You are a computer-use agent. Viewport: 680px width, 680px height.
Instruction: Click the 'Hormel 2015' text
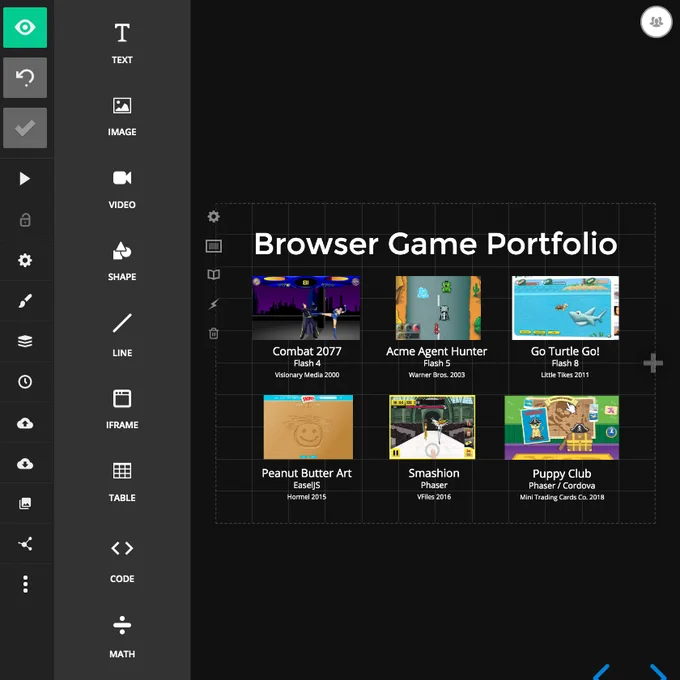pos(306,497)
